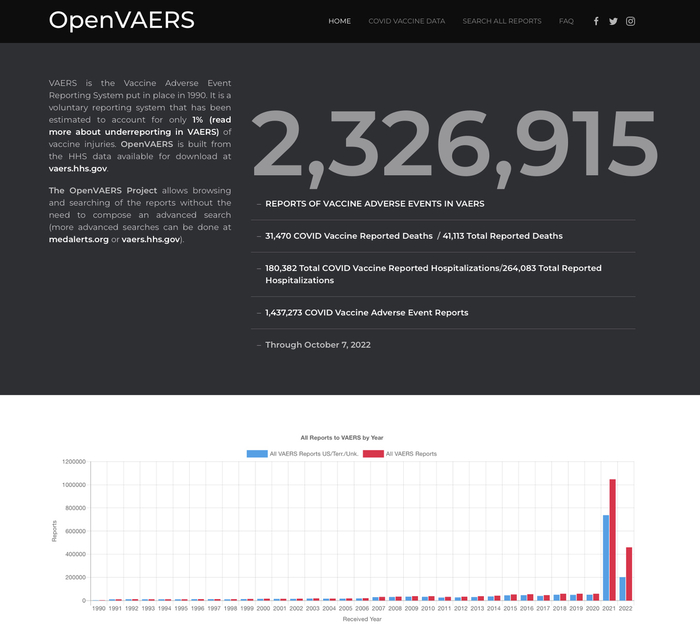
Task: Click the COVID Vaccine Reported Deaths line
Action: (349, 236)
